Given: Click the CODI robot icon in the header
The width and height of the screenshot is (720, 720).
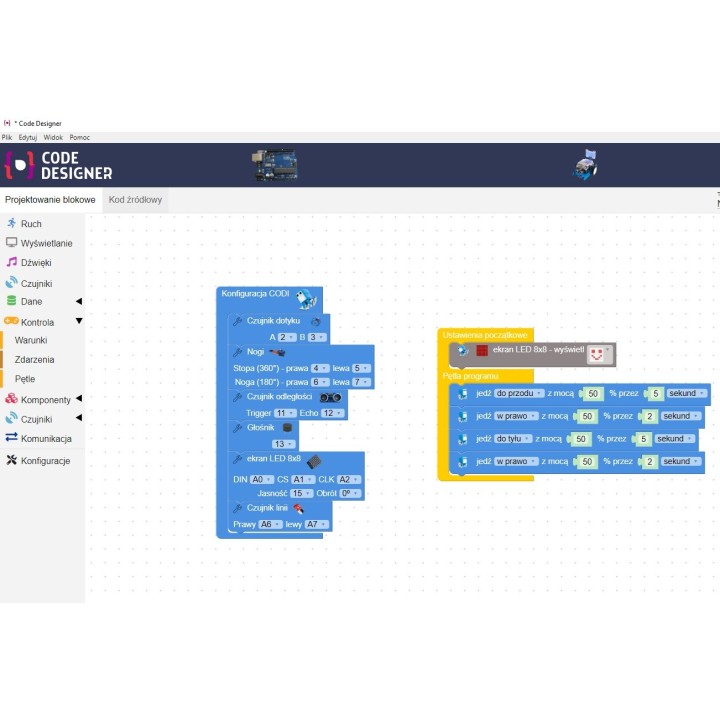Looking at the screenshot, I should [587, 165].
